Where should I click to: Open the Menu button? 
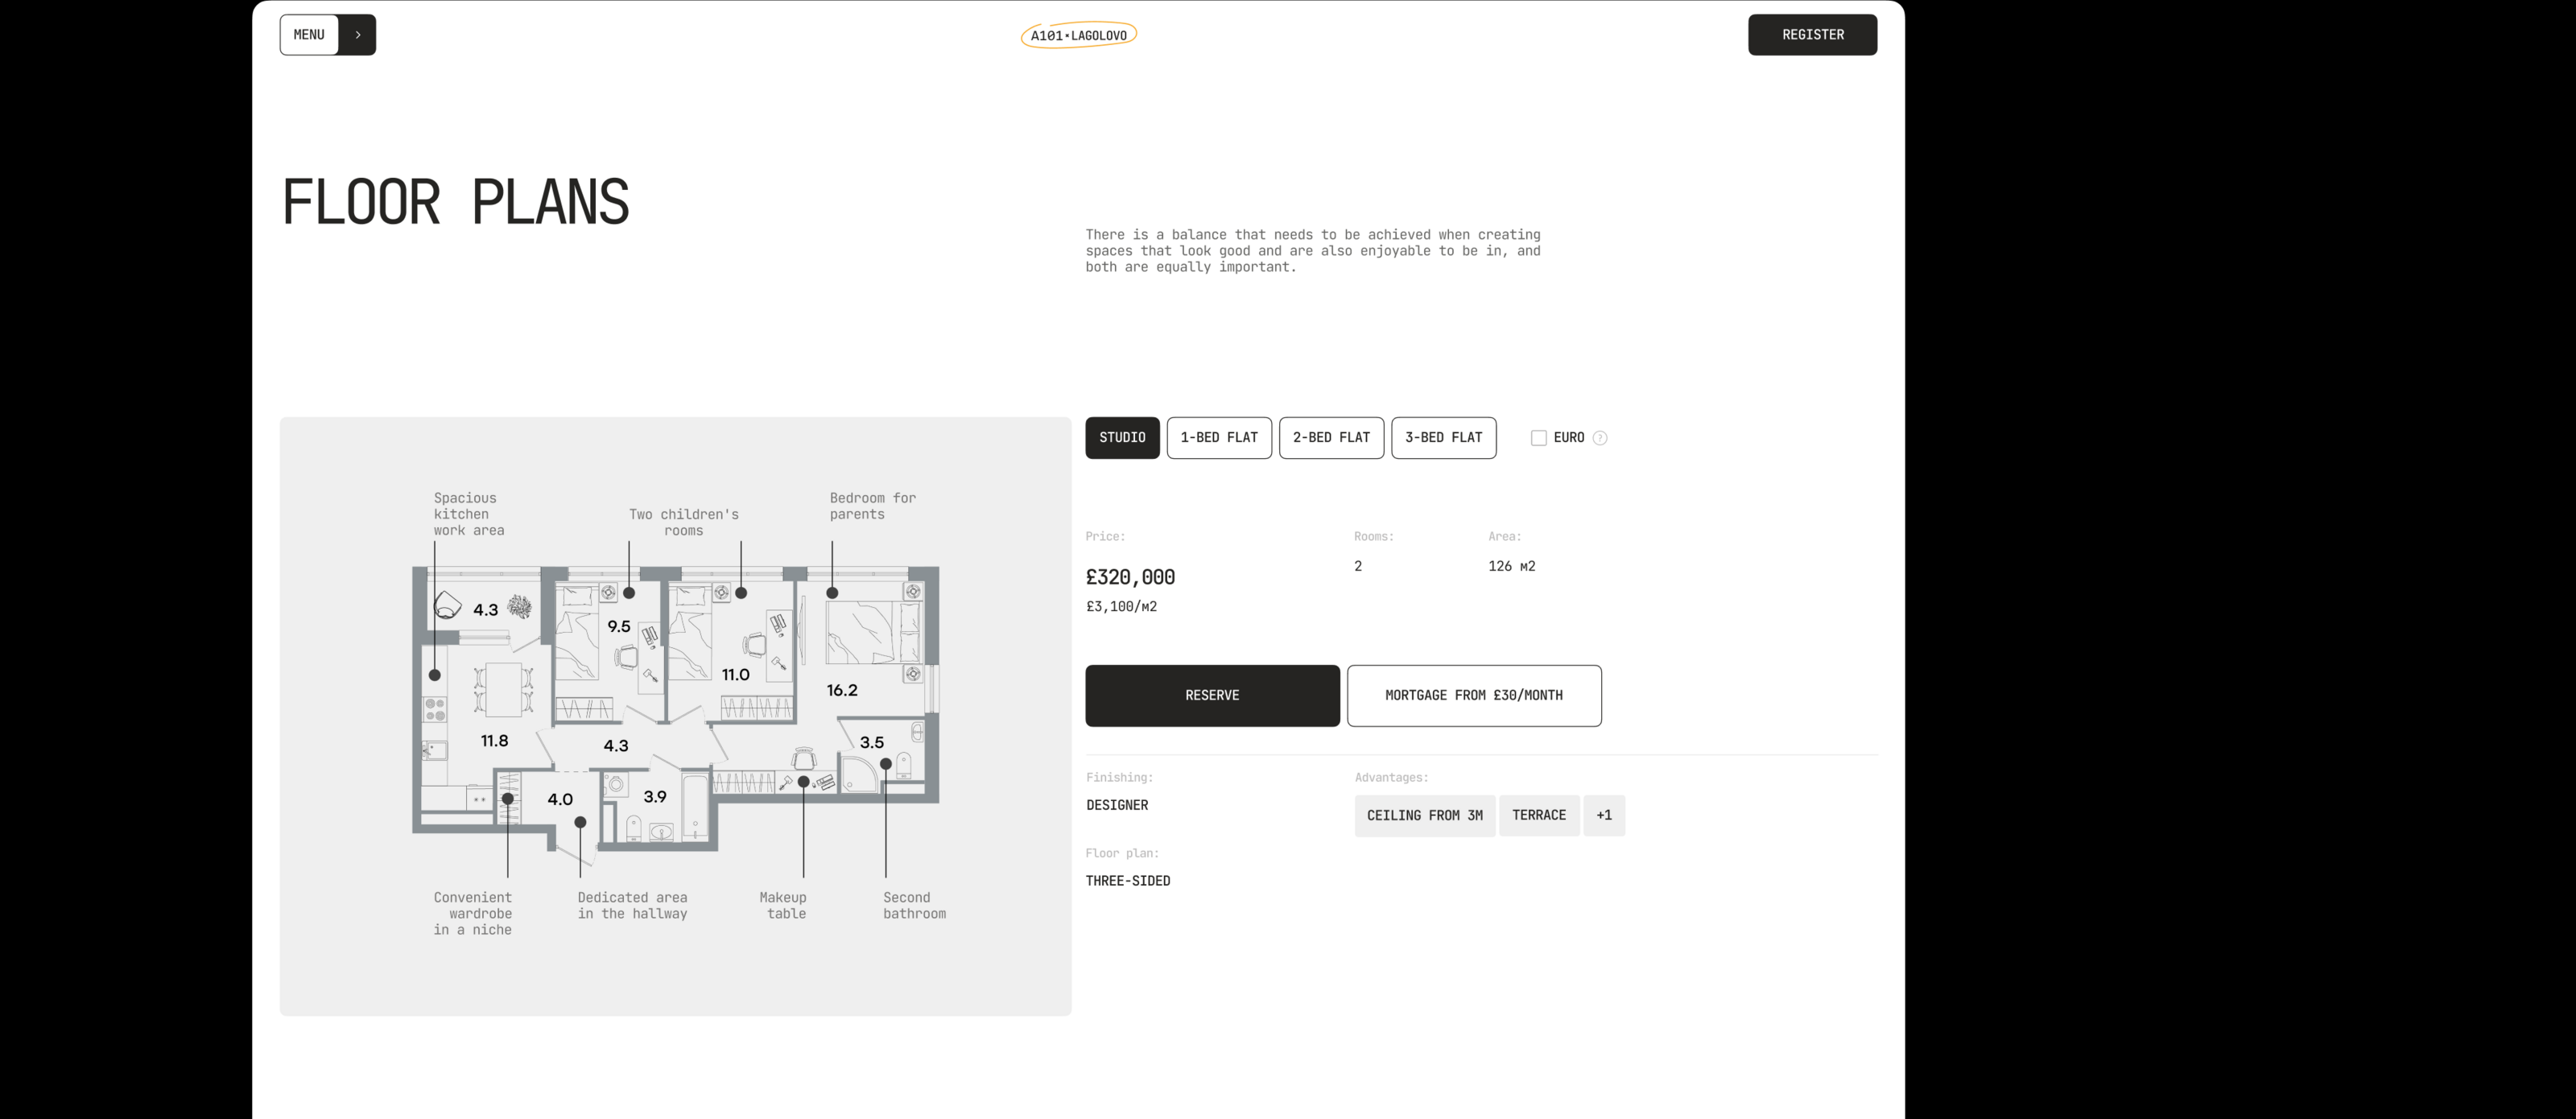tap(309, 35)
